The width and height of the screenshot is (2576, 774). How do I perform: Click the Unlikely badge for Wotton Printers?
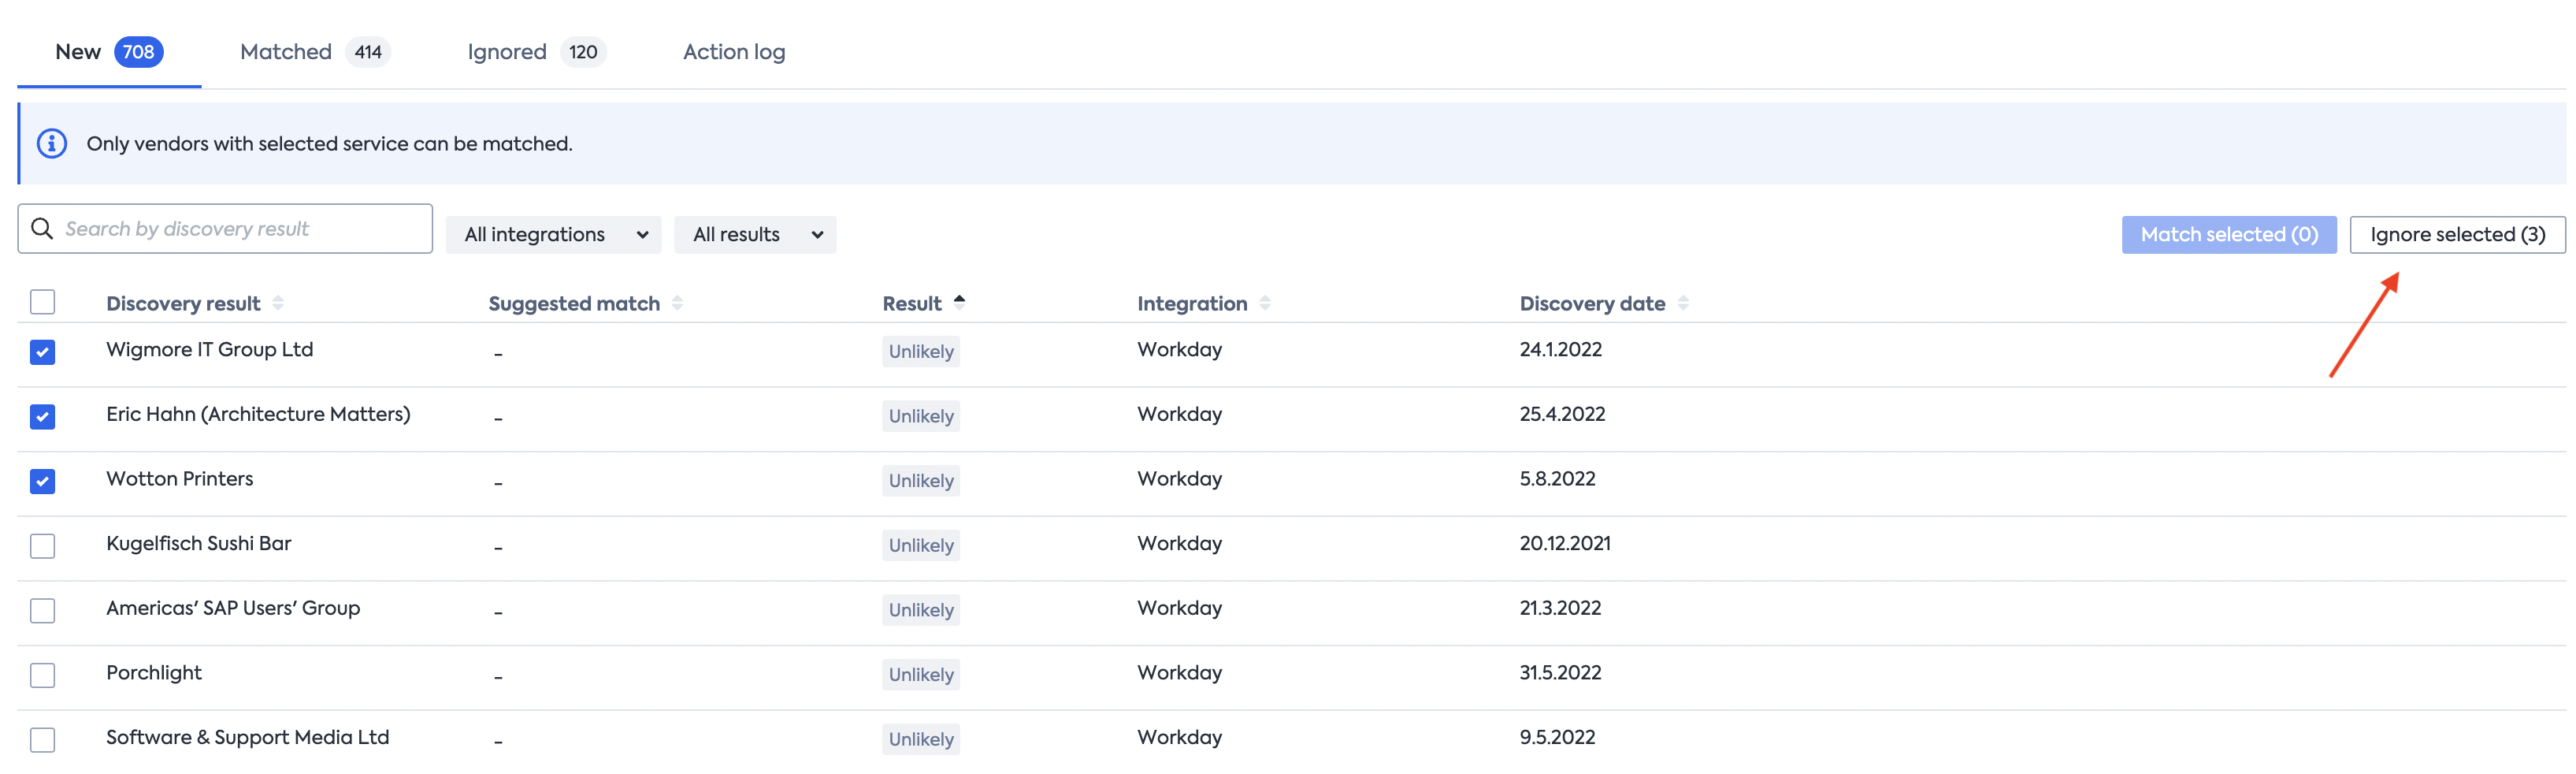[920, 481]
